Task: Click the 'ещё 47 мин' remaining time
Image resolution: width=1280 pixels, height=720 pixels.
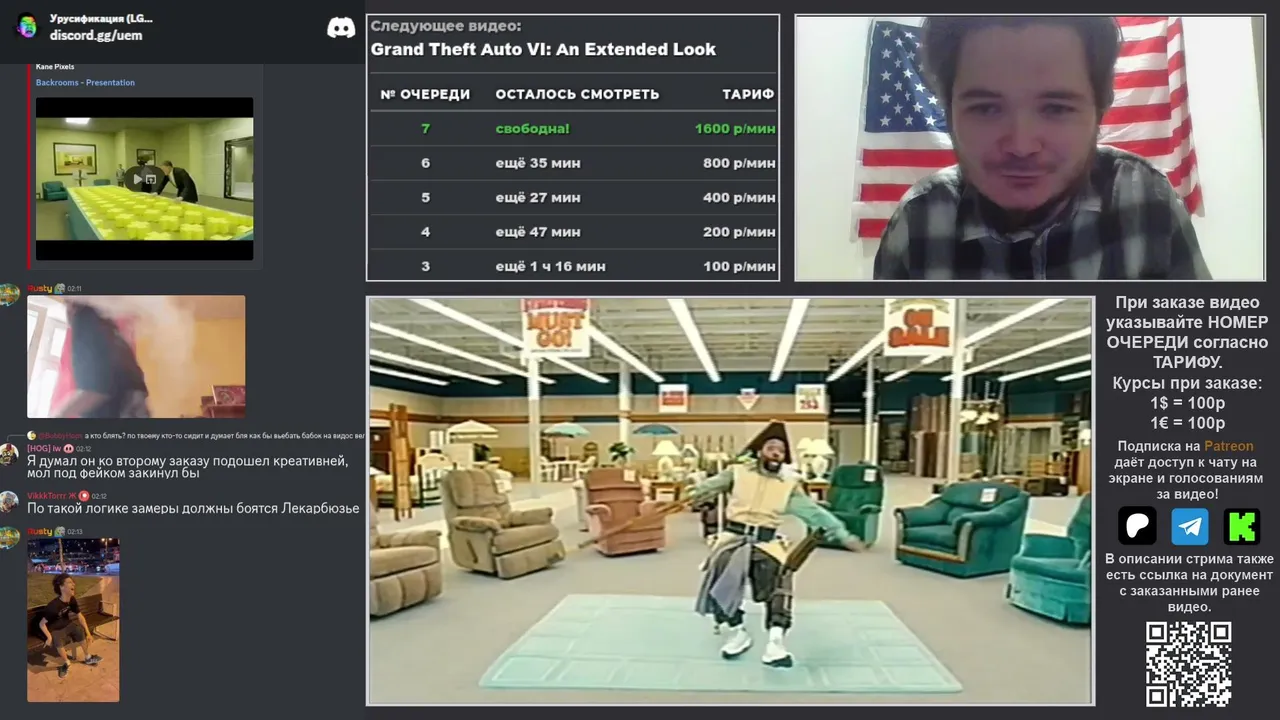Action: click(x=538, y=232)
